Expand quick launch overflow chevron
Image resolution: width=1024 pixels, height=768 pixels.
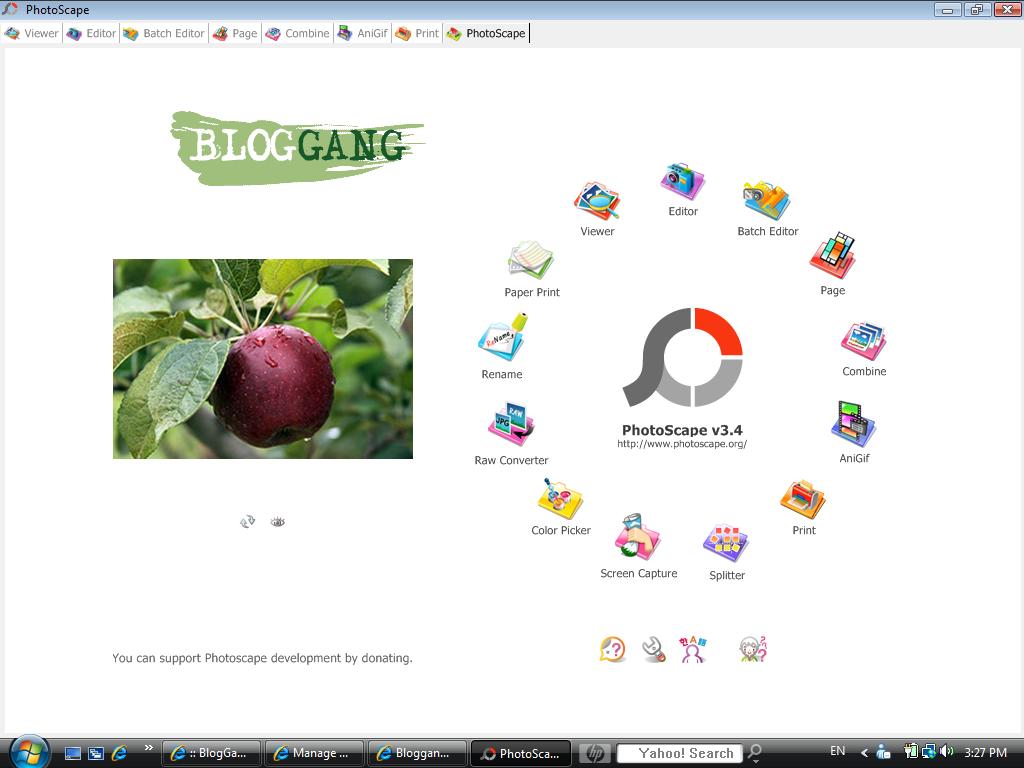point(148,748)
